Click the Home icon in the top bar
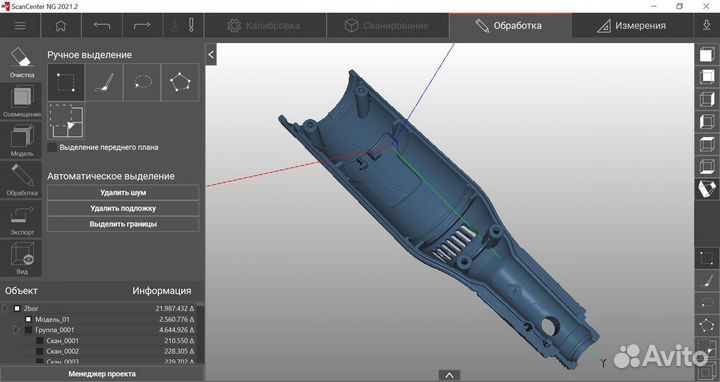720x382 pixels. [61, 26]
